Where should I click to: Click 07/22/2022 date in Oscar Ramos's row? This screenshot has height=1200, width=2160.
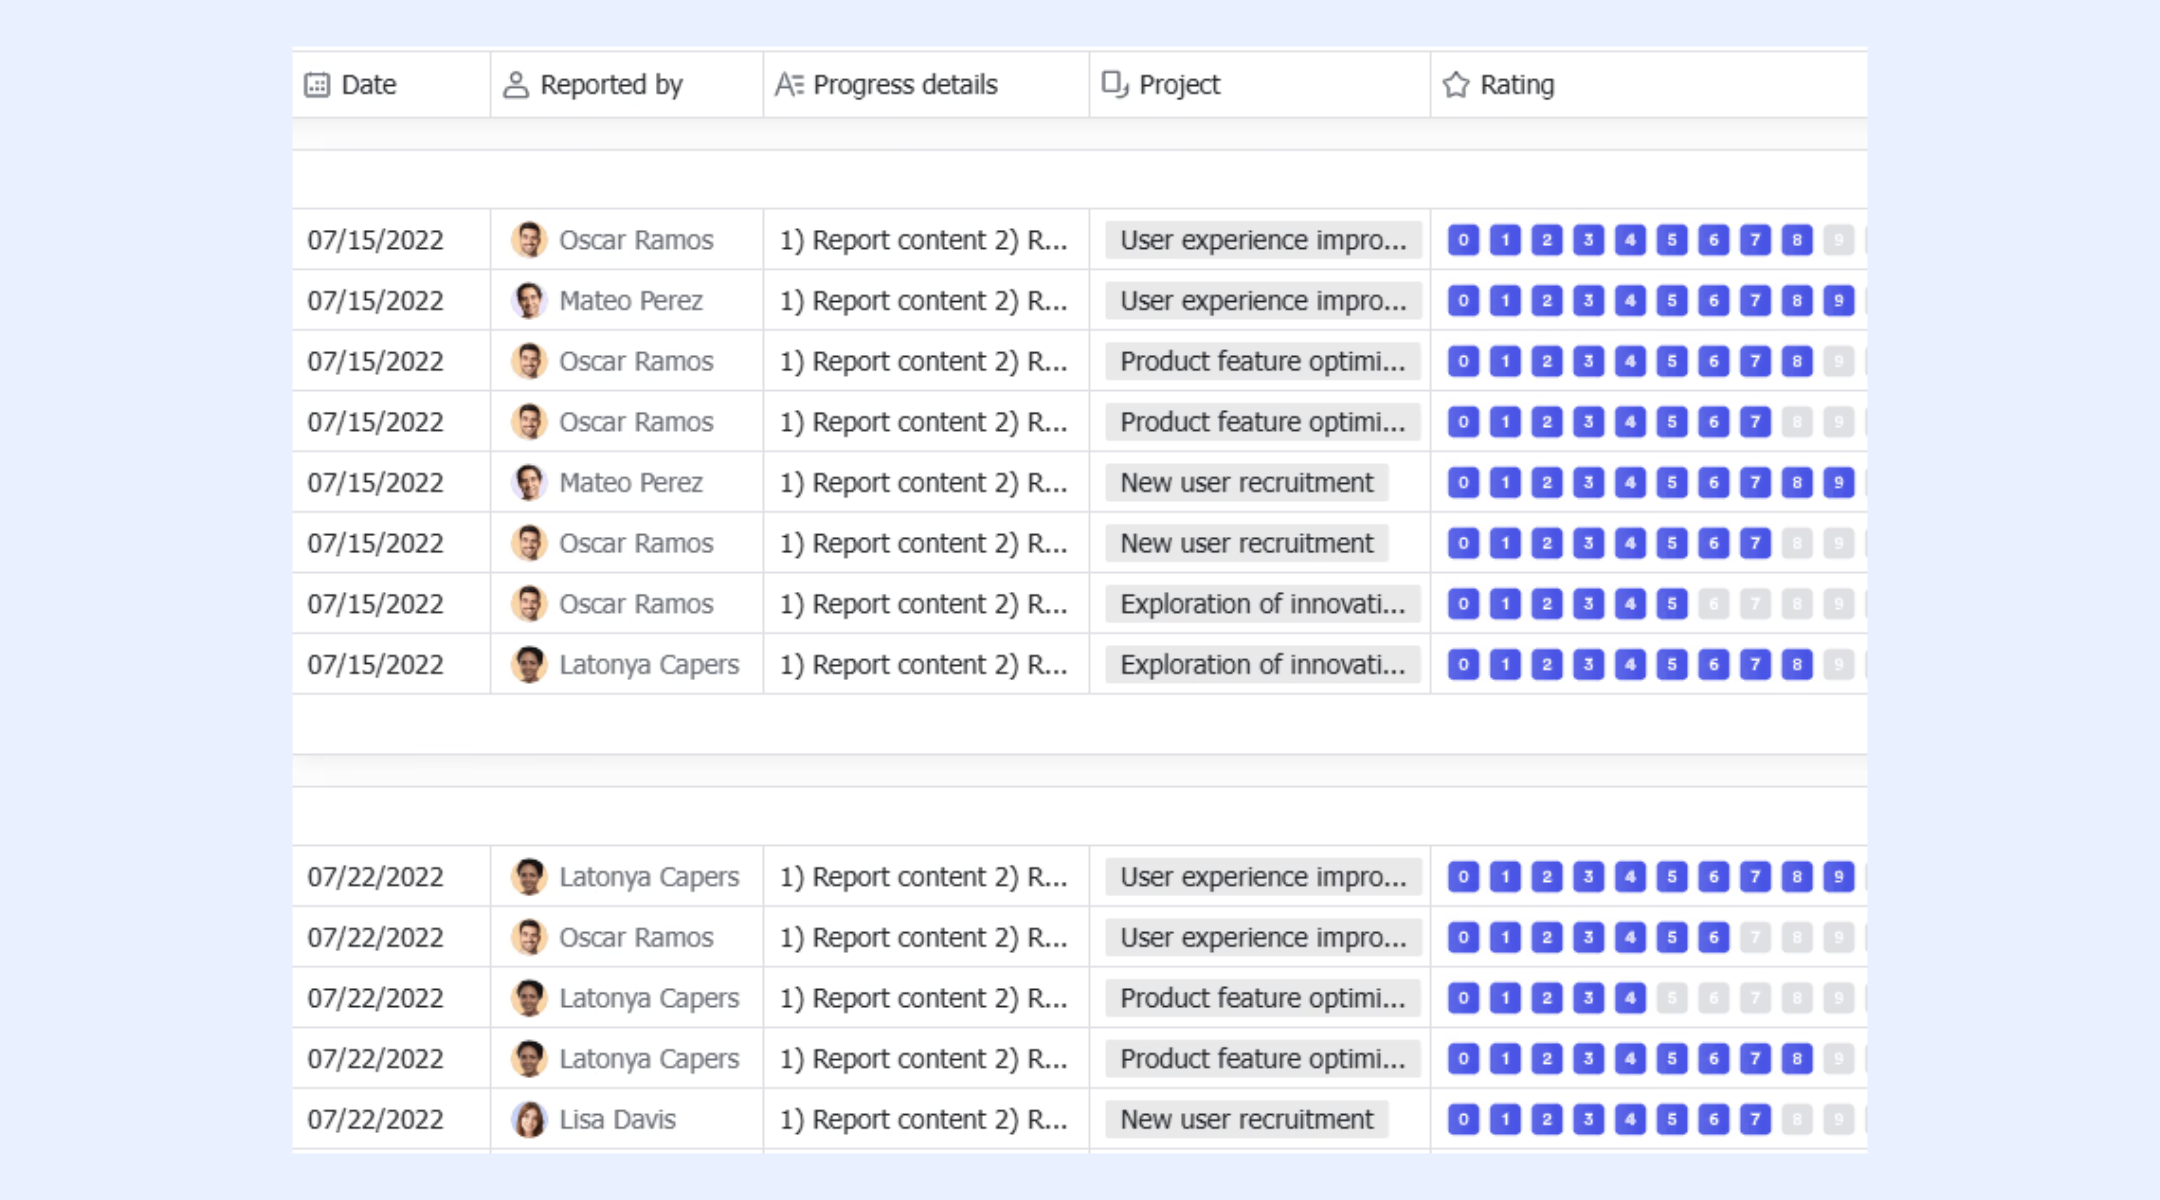pyautogui.click(x=375, y=937)
